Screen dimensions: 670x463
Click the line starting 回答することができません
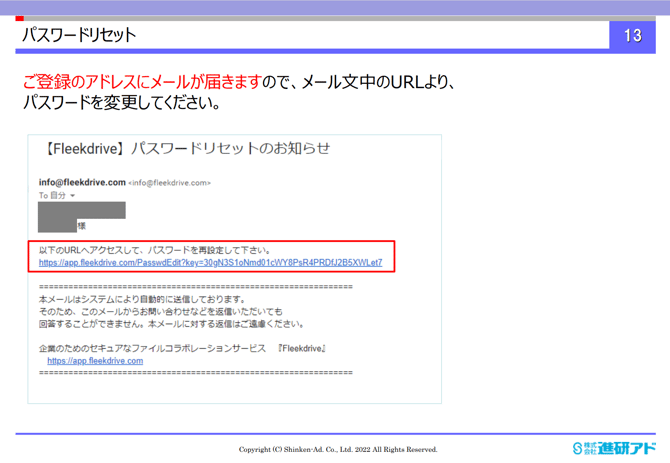click(x=172, y=324)
